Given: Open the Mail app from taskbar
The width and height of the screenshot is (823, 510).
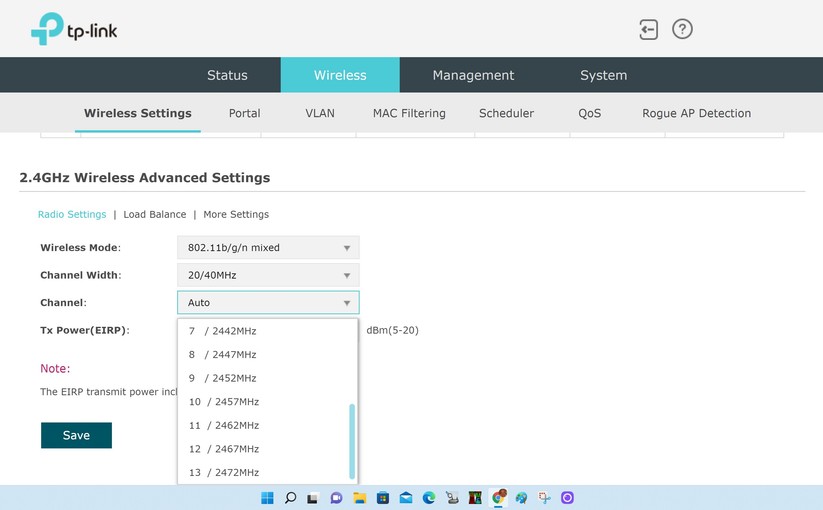Looking at the screenshot, I should (x=406, y=498).
